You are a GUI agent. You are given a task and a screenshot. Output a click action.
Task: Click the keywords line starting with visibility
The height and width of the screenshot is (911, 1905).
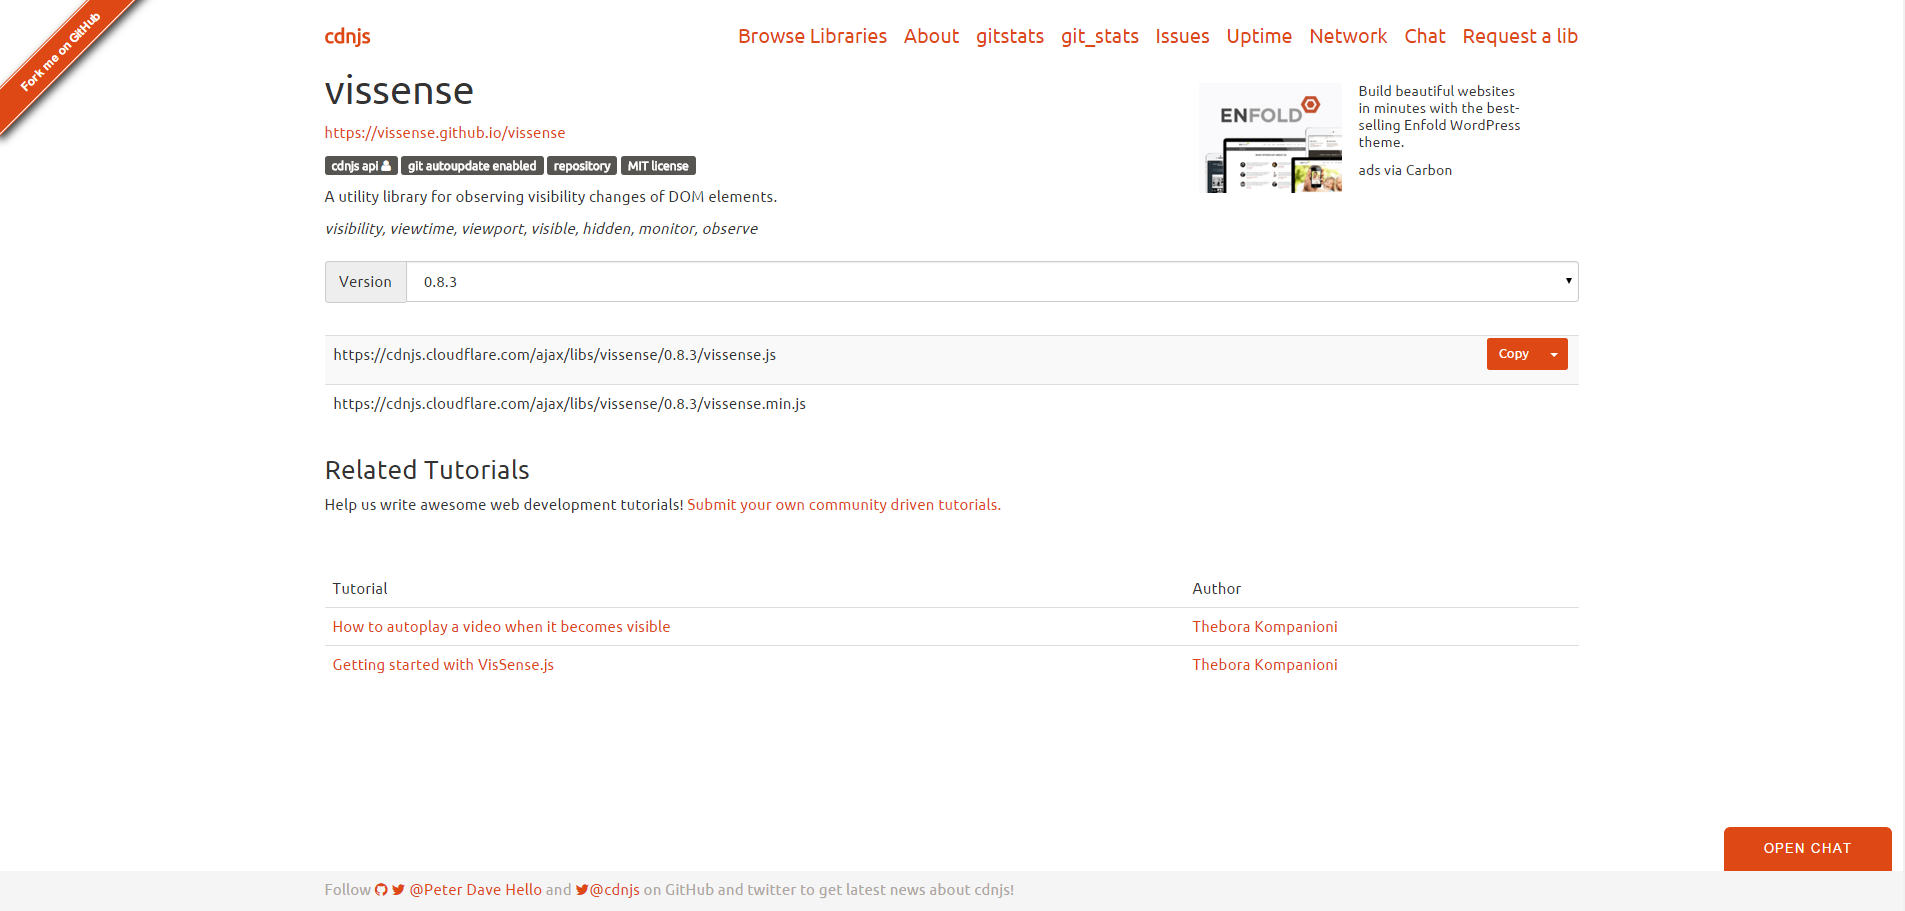(541, 229)
